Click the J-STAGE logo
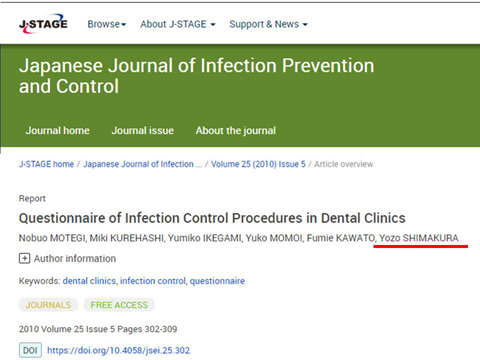 43,24
